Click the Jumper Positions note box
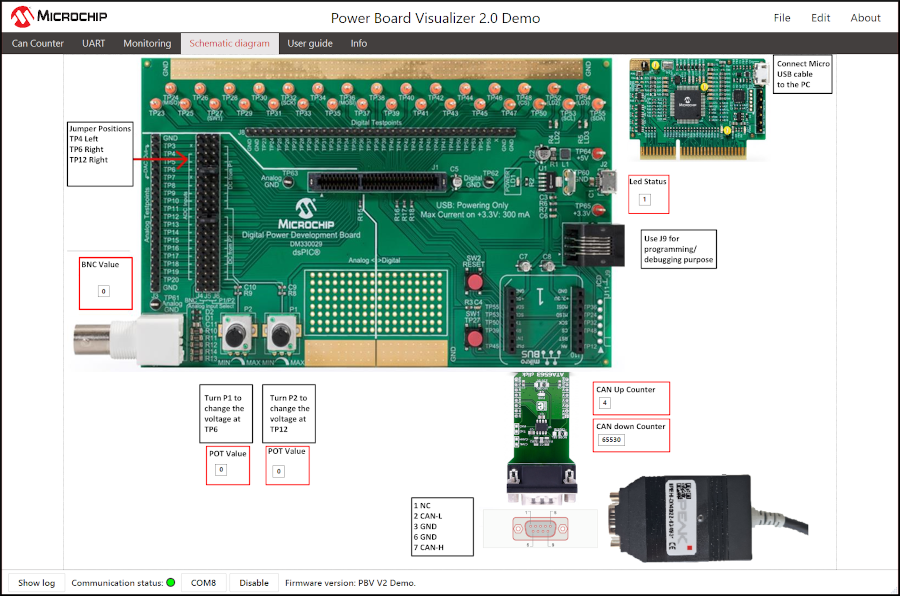 pyautogui.click(x=100, y=153)
